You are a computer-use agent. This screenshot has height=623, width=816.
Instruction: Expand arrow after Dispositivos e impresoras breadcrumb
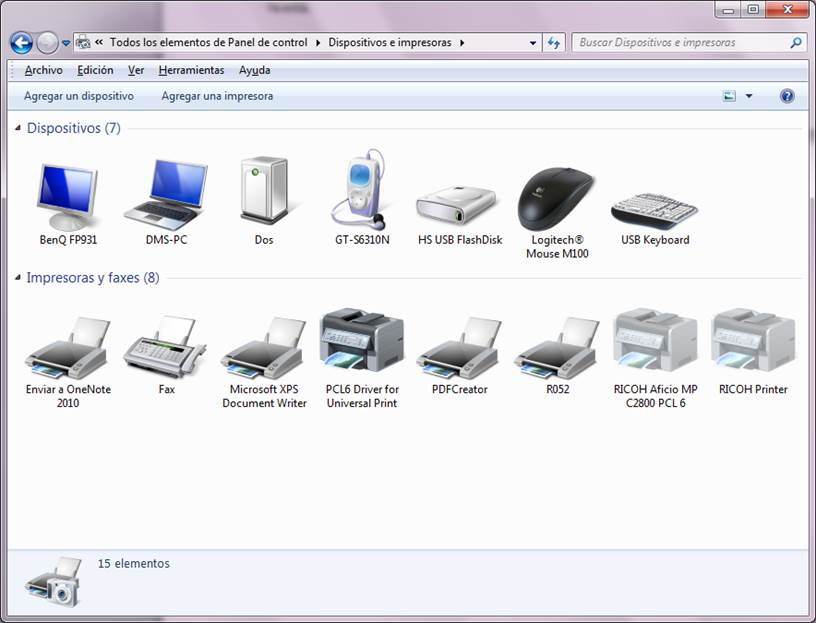(x=462, y=43)
